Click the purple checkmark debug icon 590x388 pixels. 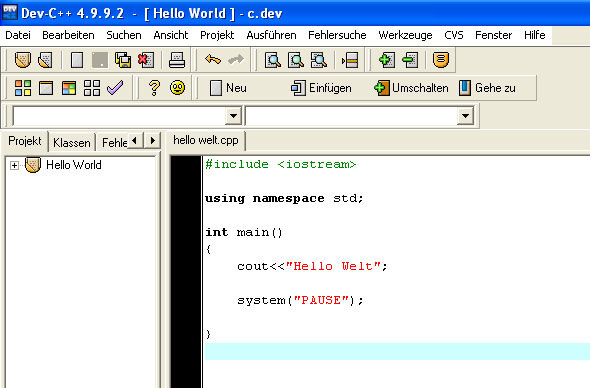point(115,88)
